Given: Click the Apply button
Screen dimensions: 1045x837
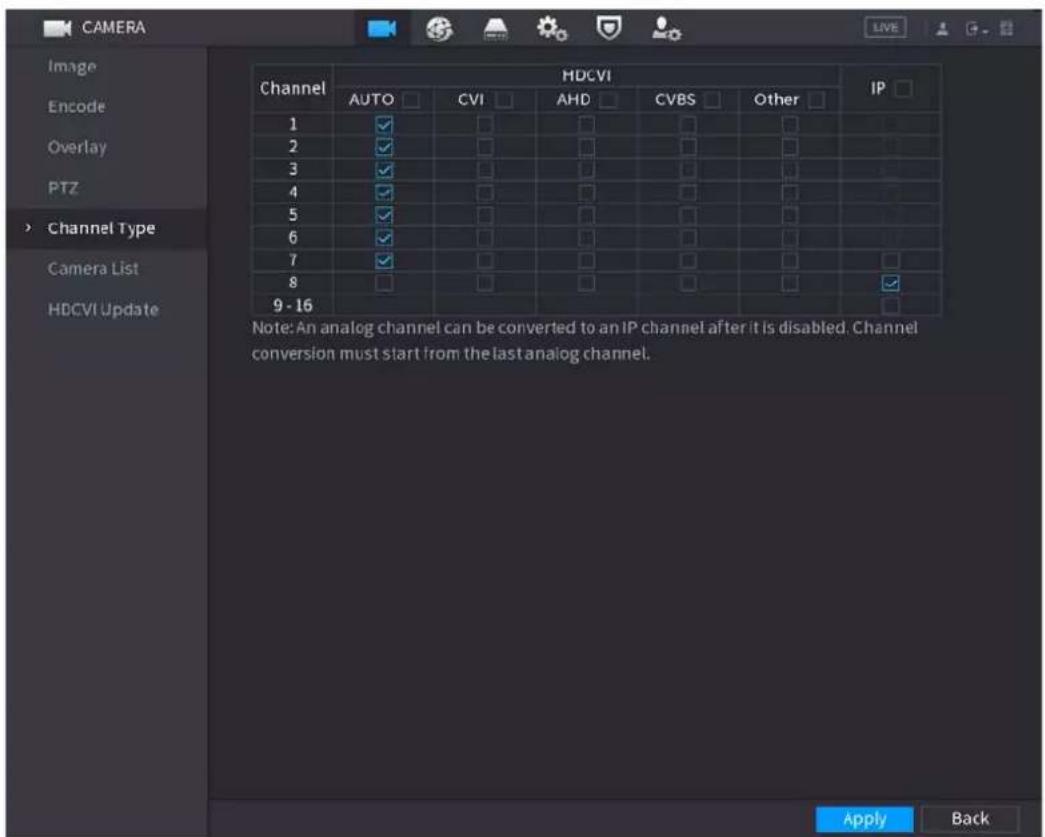Looking at the screenshot, I should coord(864,818).
